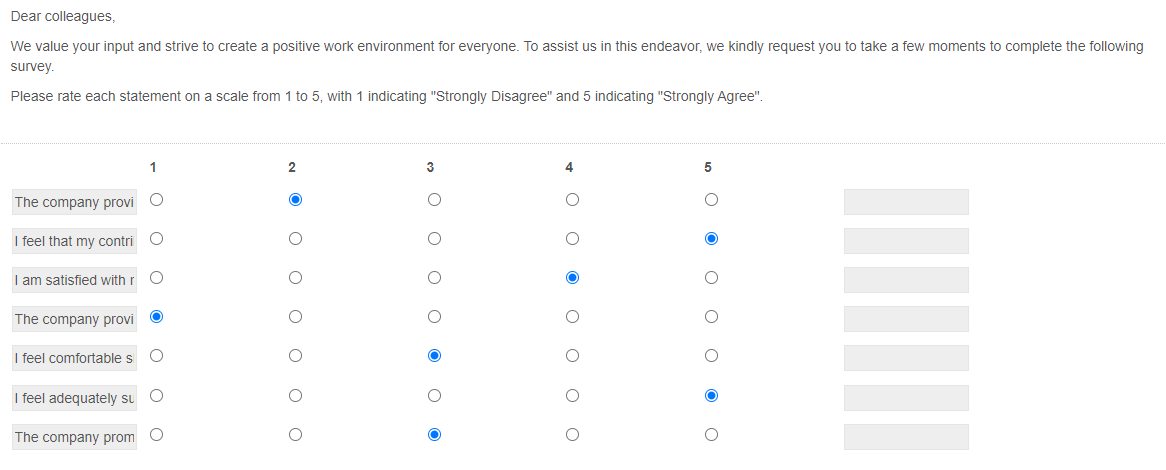Image resolution: width=1166 pixels, height=470 pixels.
Task: Set "I am satisfied with" rating to 3
Action: coord(433,278)
